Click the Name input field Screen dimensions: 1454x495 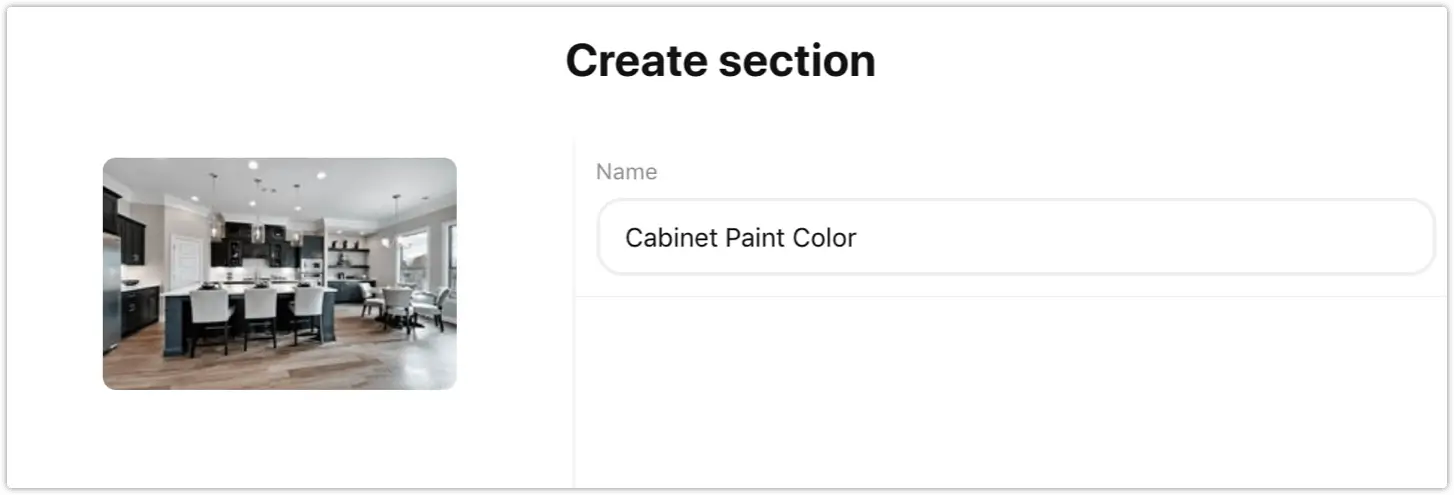pos(1016,237)
